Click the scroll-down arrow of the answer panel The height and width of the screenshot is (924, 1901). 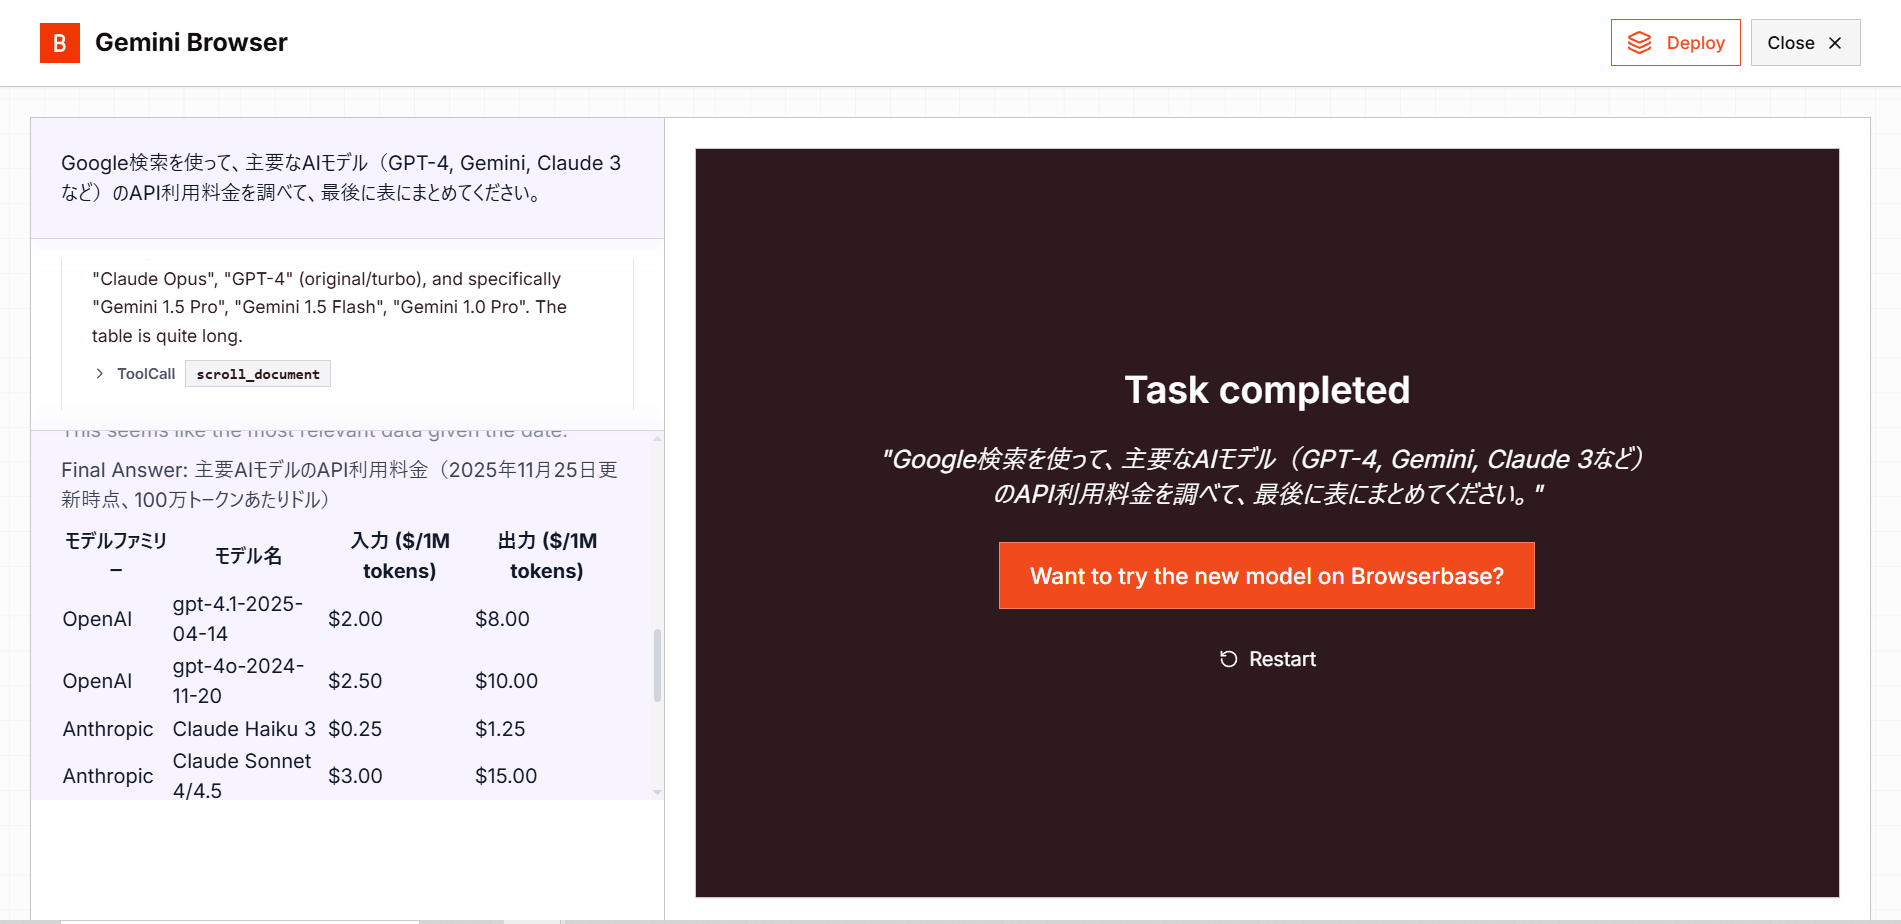[x=657, y=792]
